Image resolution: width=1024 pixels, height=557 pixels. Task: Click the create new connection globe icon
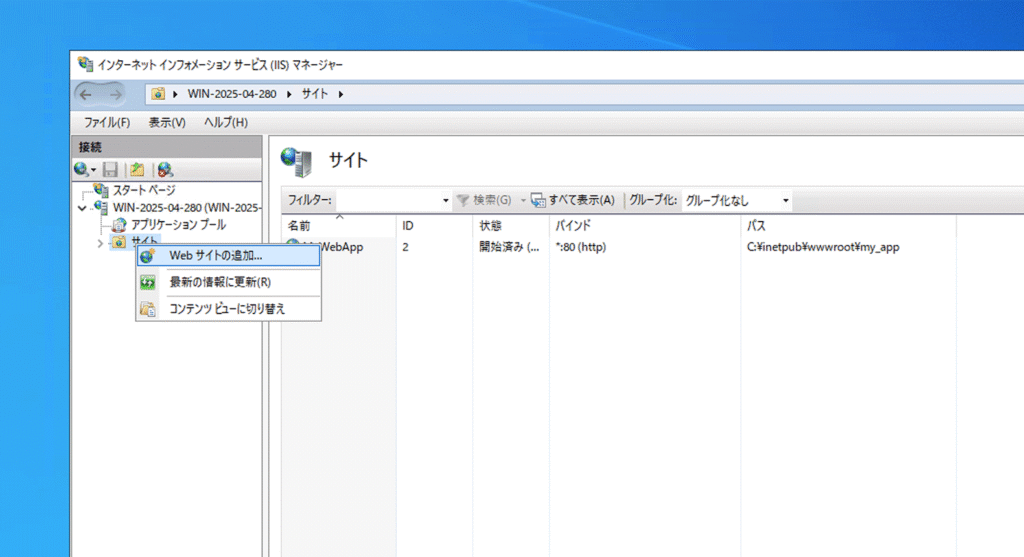click(x=81, y=170)
